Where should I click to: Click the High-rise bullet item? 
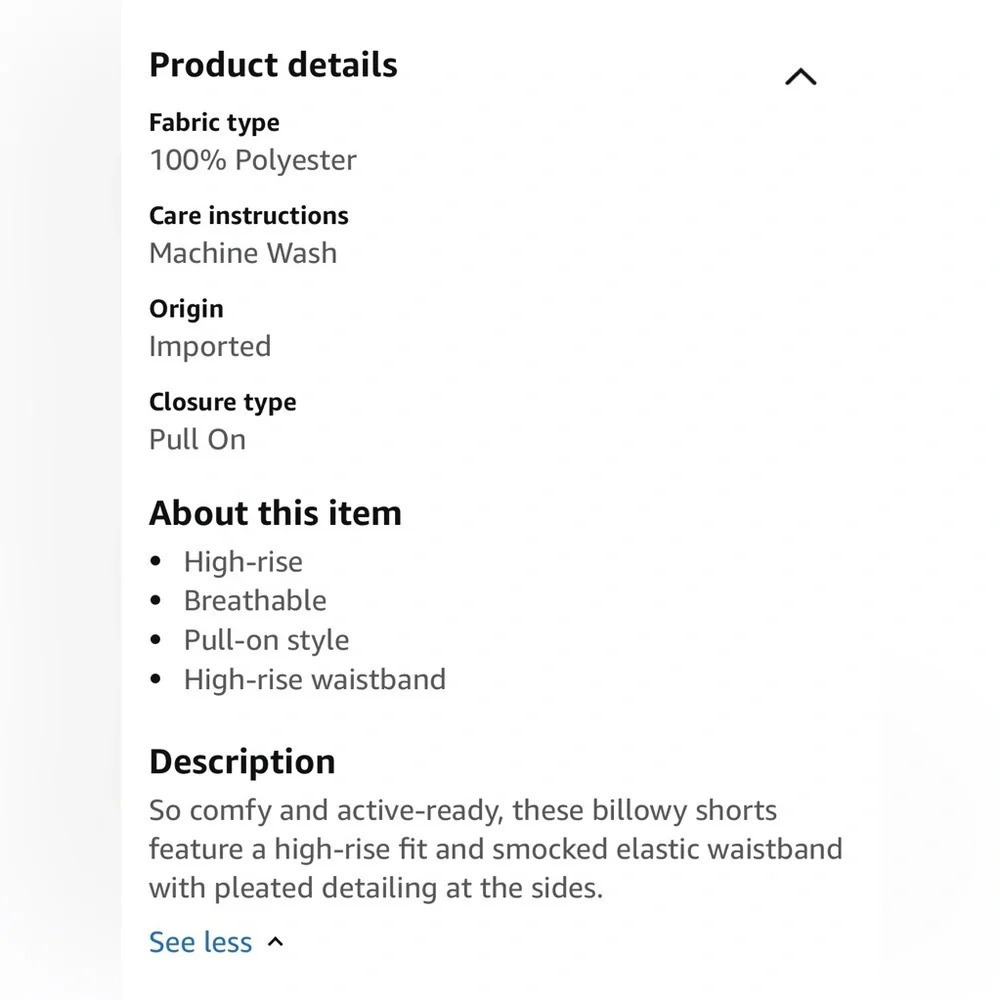pyautogui.click(x=243, y=562)
